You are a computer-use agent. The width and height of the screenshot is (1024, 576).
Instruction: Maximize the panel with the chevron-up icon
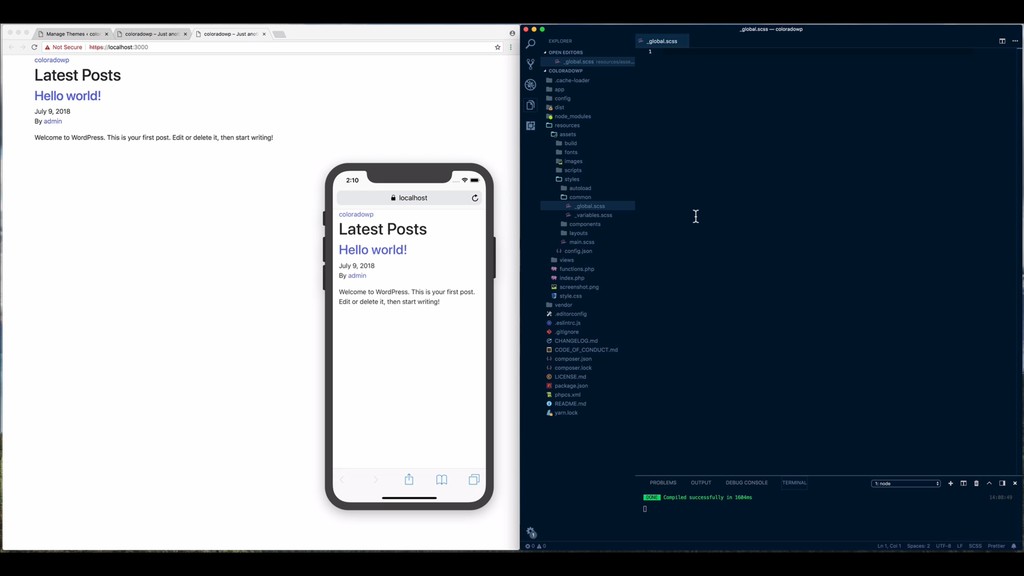(989, 483)
